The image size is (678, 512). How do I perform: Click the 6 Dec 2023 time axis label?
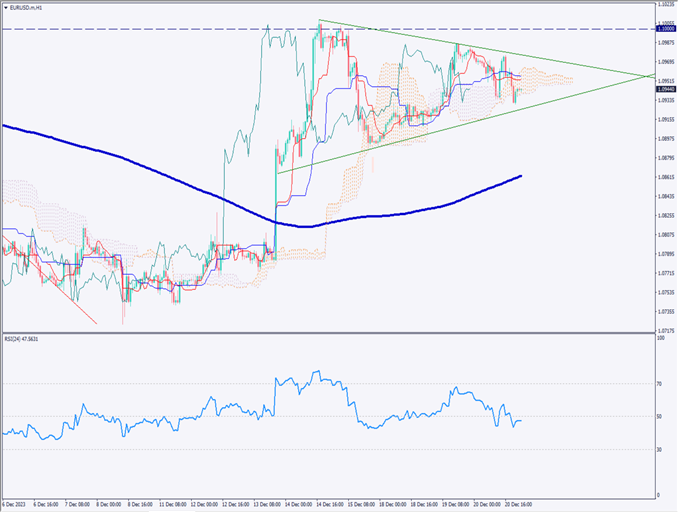pyautogui.click(x=18, y=506)
